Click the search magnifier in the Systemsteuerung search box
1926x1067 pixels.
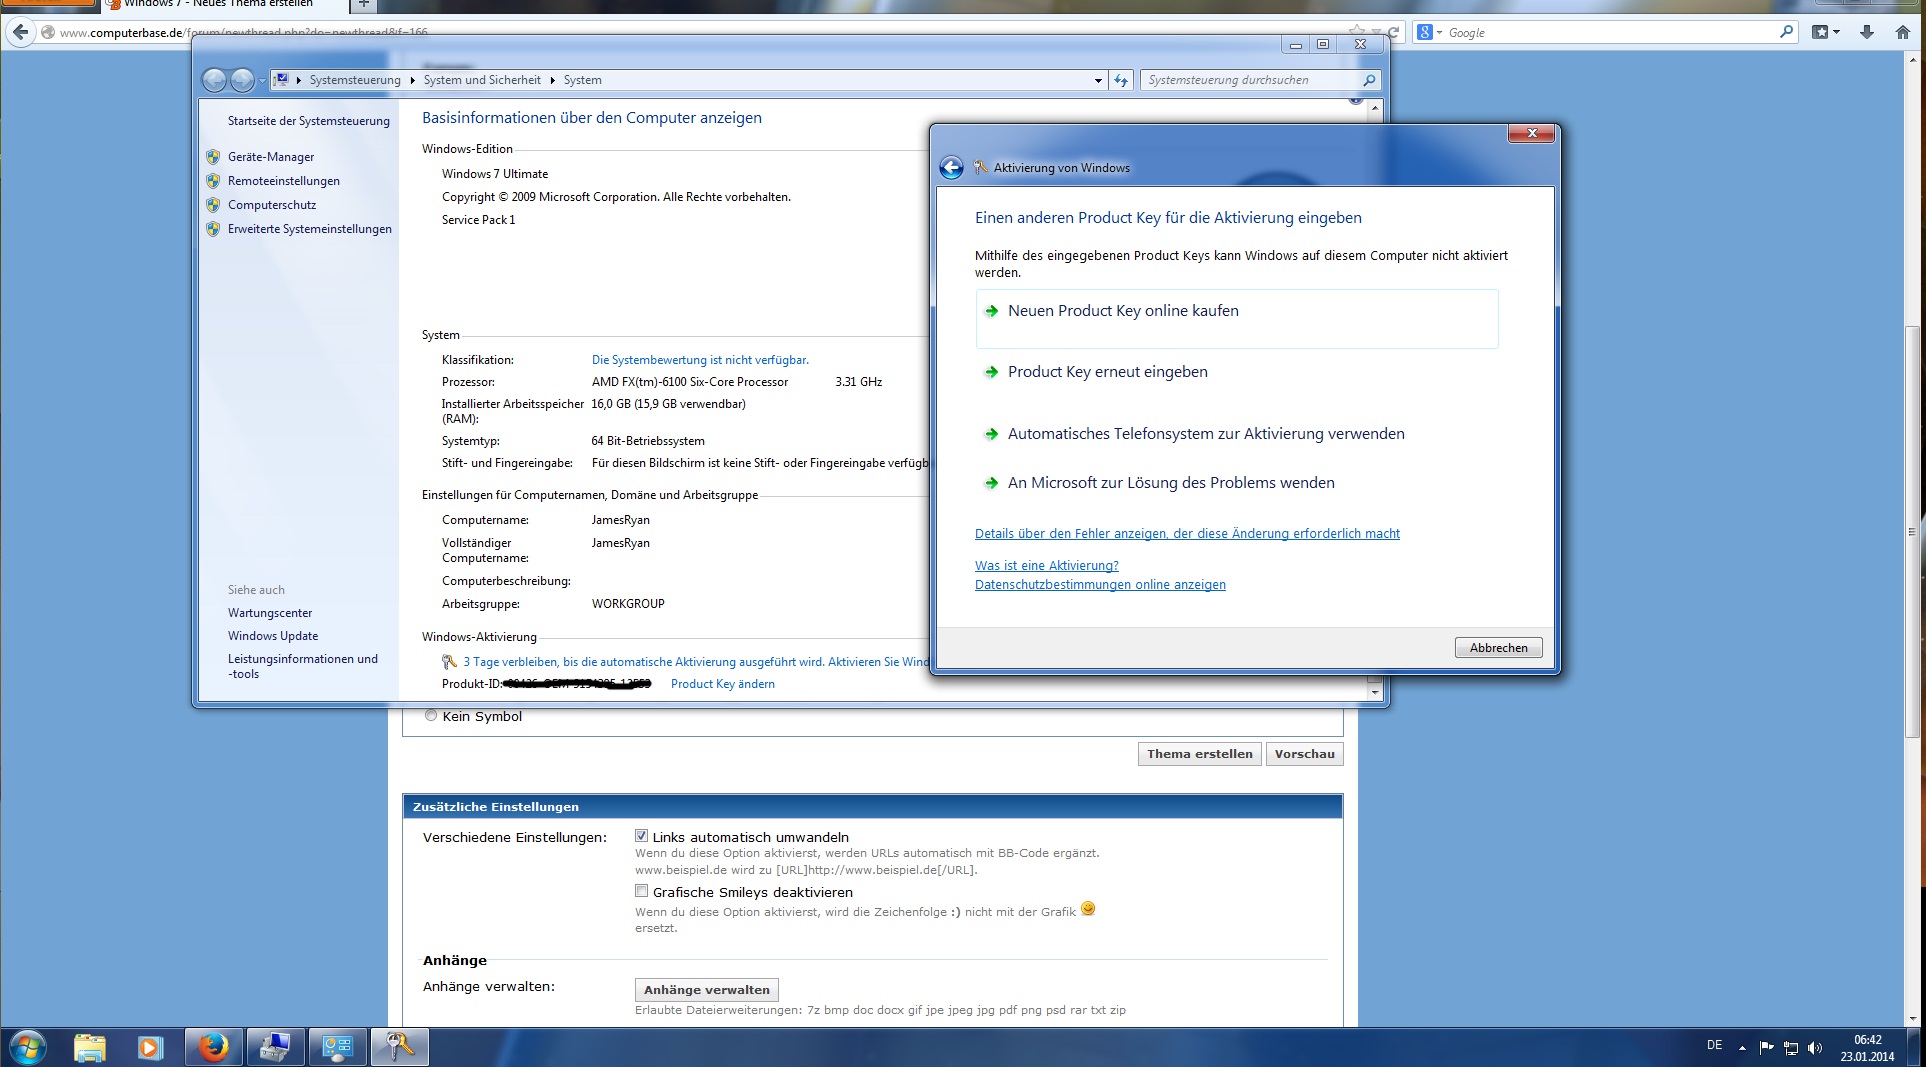pyautogui.click(x=1369, y=80)
